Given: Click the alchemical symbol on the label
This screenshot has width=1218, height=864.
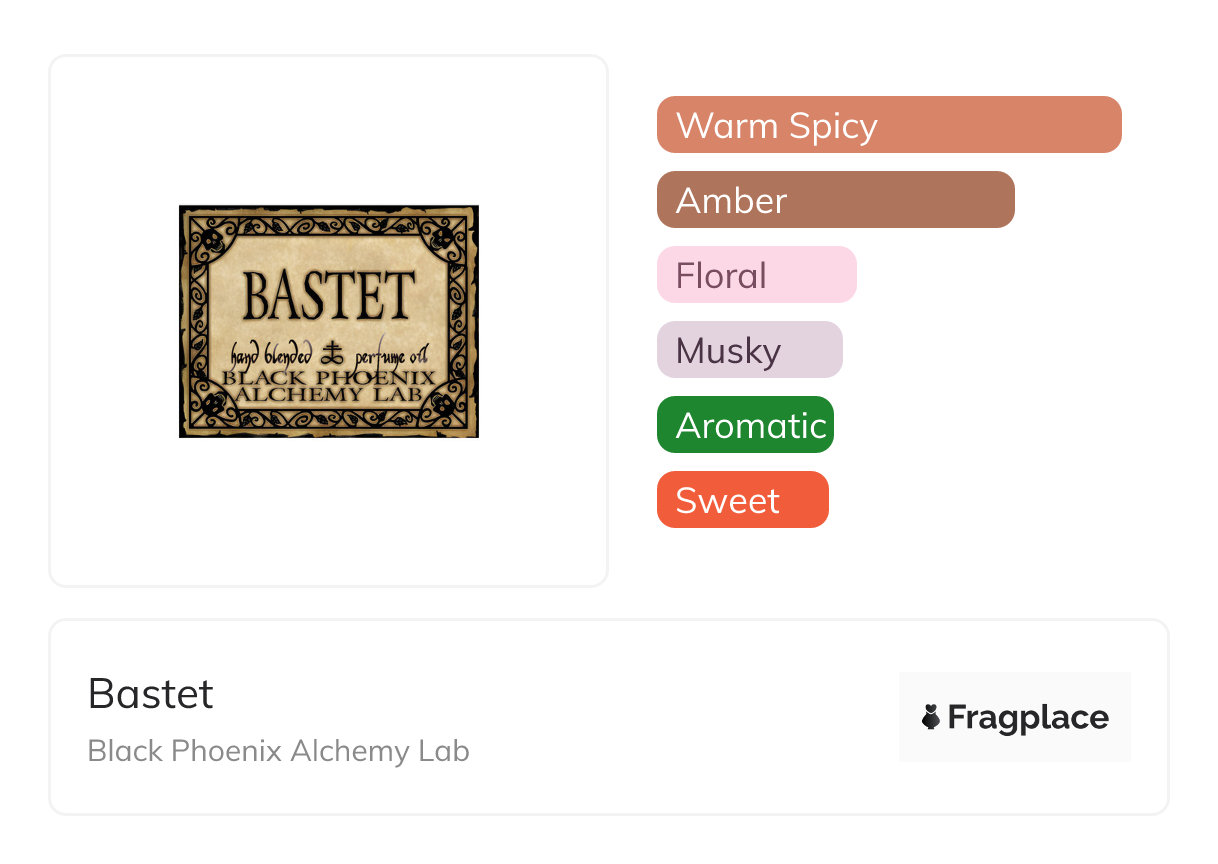Looking at the screenshot, I should (x=330, y=353).
